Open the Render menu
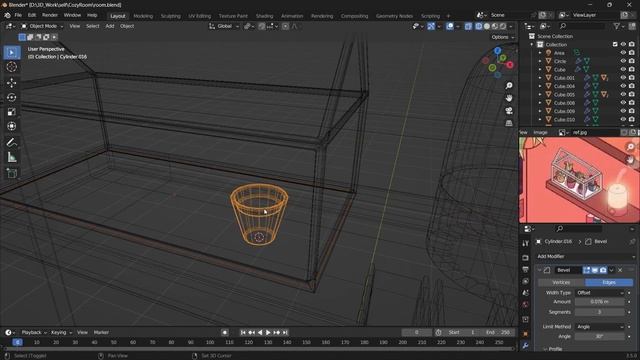The height and width of the screenshot is (360, 640). click(50, 15)
